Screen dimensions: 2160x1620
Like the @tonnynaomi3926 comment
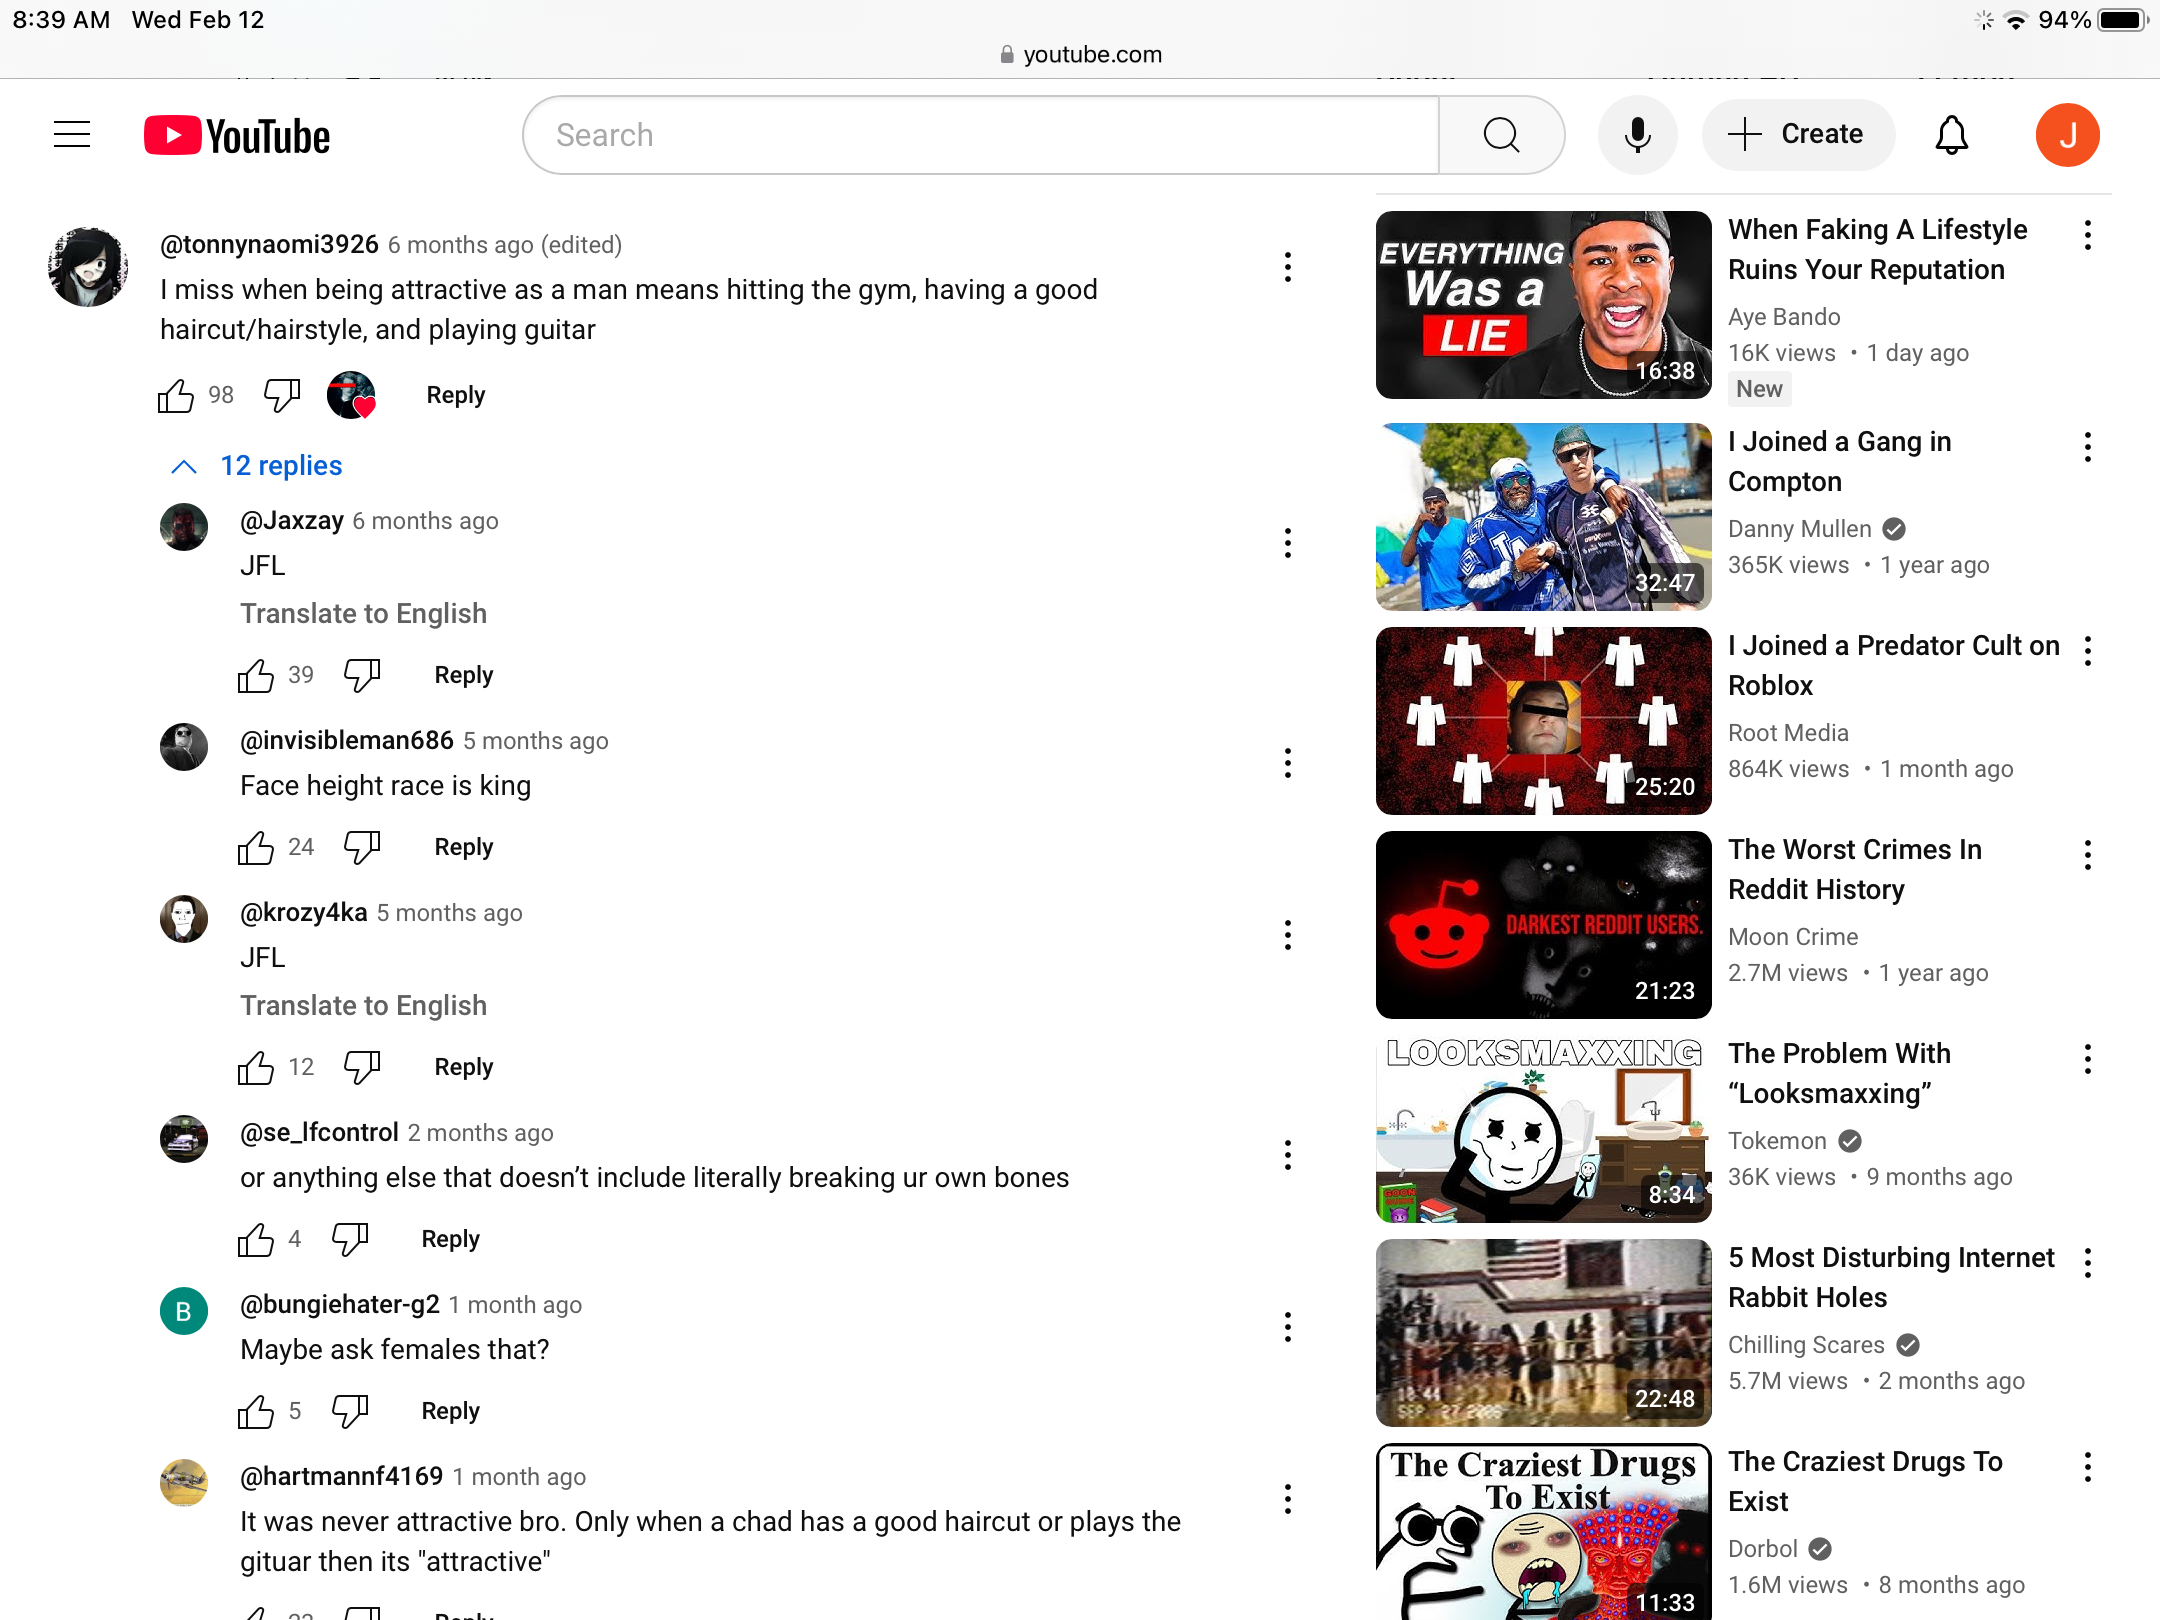(176, 395)
